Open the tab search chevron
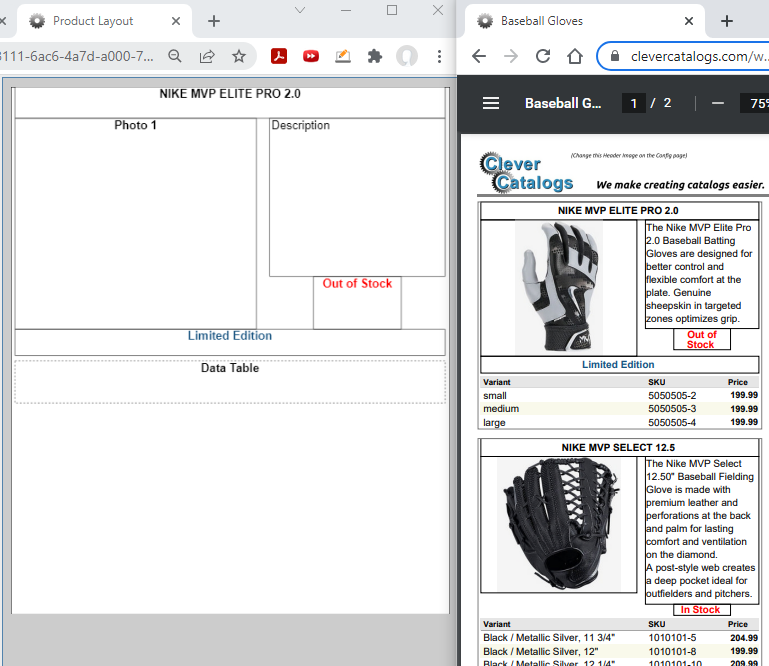 [300, 10]
